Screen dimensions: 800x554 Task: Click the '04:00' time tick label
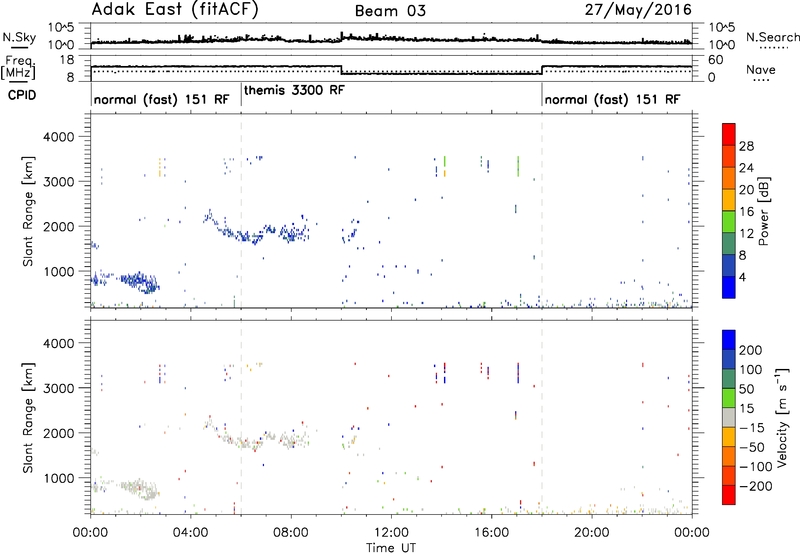[x=190, y=533]
